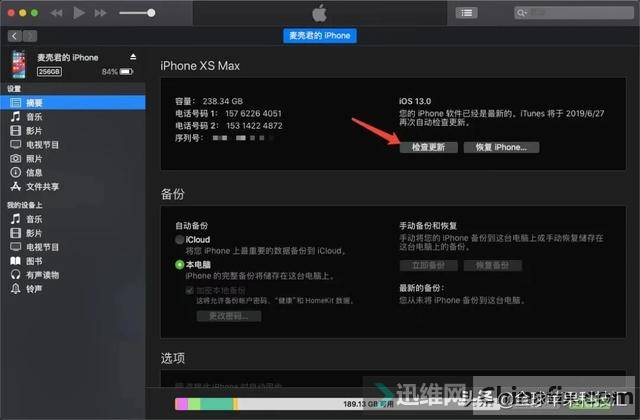Viewport: 640px width, 420px height.
Task: Click the 256GB capacity badge
Action: point(49,72)
